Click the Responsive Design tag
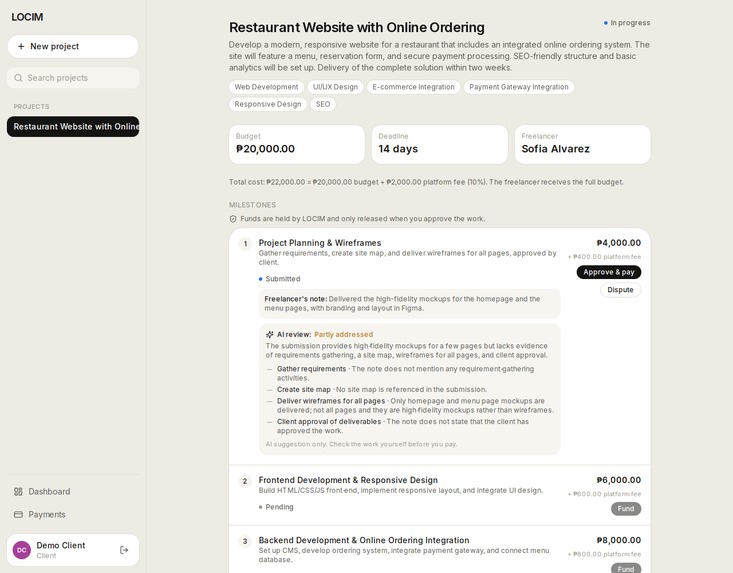The width and height of the screenshot is (733, 573). tap(268, 104)
